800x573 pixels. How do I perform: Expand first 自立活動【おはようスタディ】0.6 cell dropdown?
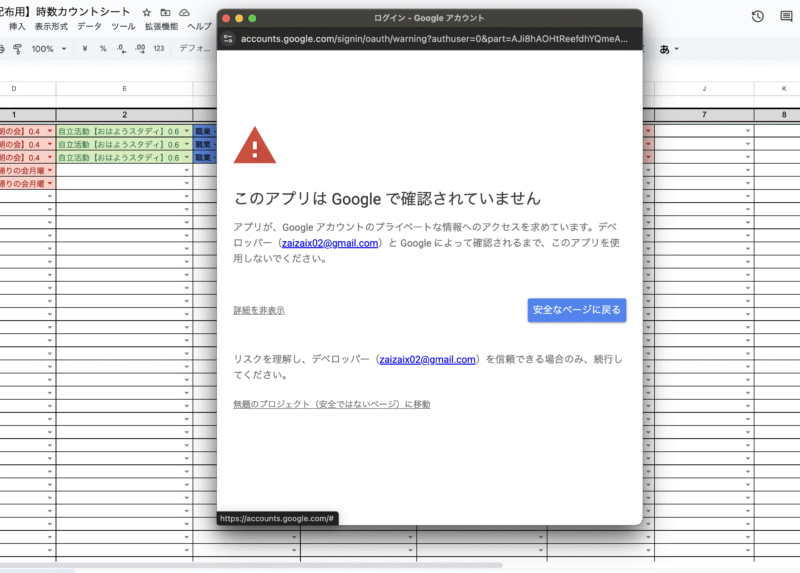tap(186, 131)
